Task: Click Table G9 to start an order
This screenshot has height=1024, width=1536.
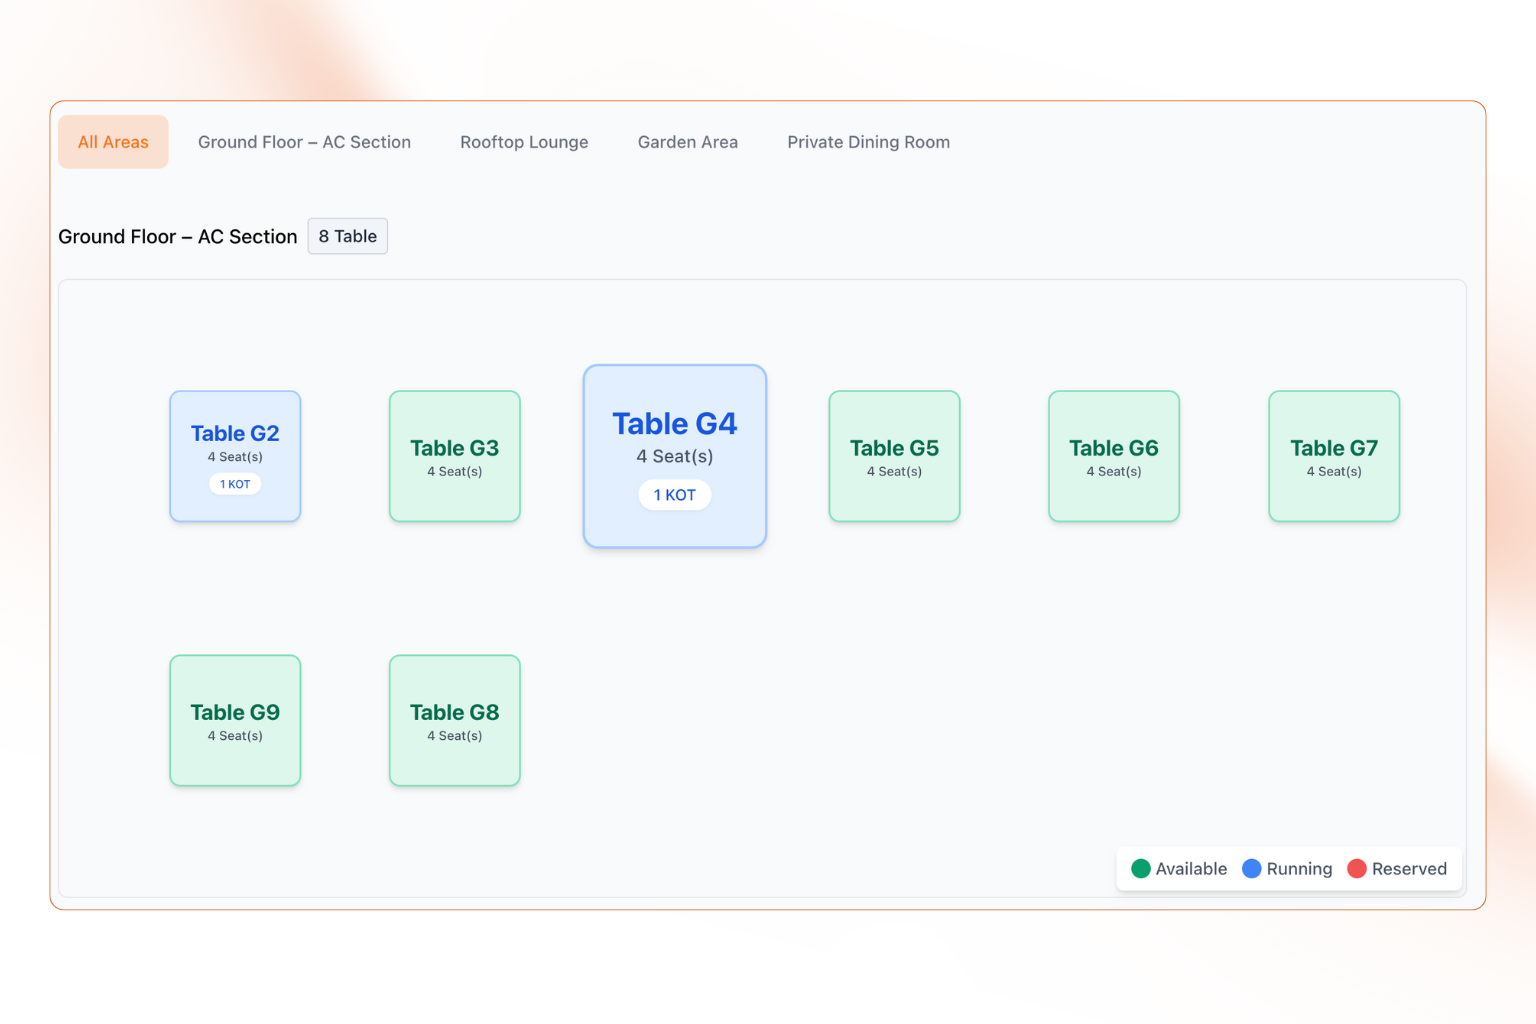Action: tap(235, 720)
